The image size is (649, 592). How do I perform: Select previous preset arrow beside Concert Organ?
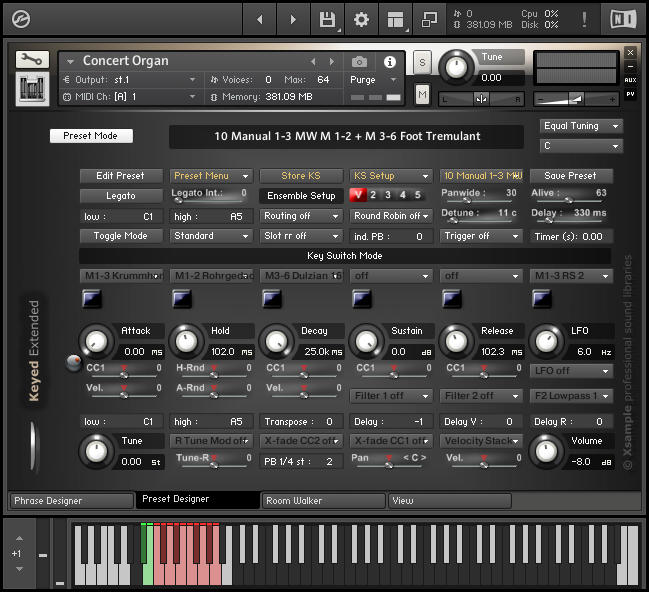[313, 62]
